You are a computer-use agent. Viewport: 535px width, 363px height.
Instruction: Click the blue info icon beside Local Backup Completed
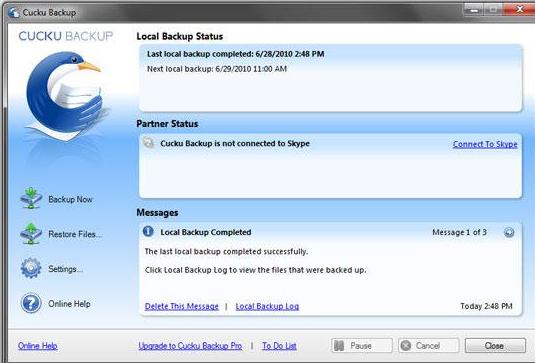pos(148,231)
